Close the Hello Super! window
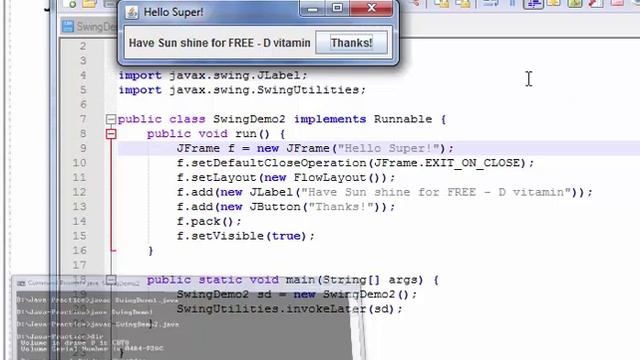Screen dimensions: 640x360 (x=371, y=8)
